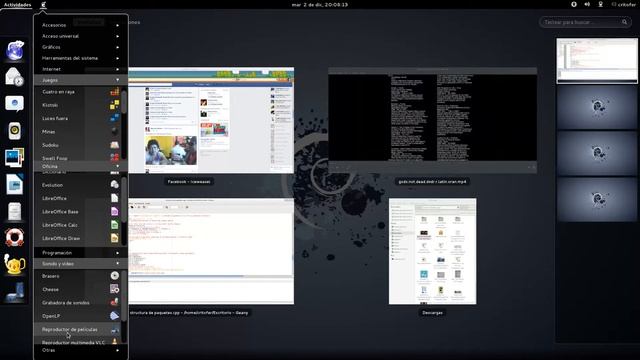Expand the Programación category
The height and width of the screenshot is (360, 640).
pyautogui.click(x=80, y=253)
